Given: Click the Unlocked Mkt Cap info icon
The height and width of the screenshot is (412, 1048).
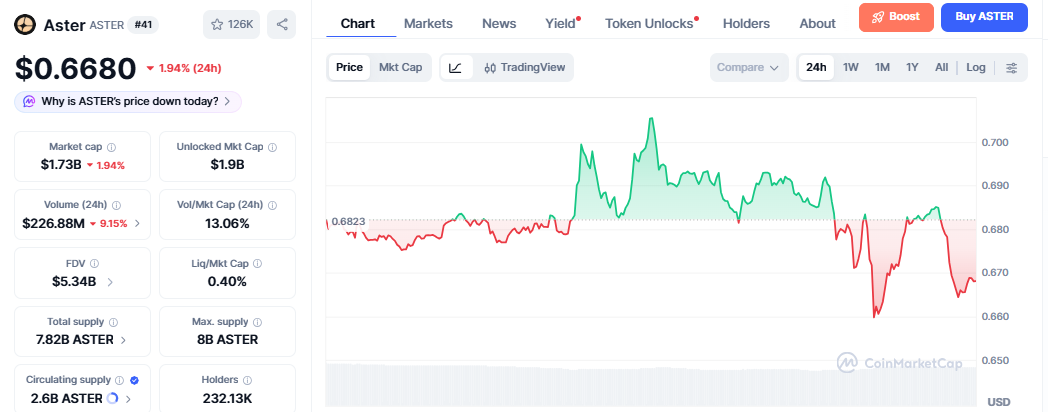Looking at the screenshot, I should (x=273, y=146).
